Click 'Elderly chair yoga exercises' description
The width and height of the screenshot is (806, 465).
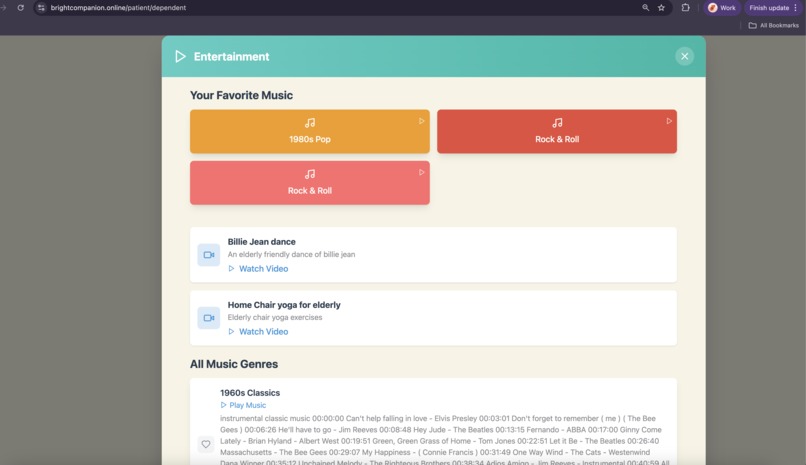[275, 318]
